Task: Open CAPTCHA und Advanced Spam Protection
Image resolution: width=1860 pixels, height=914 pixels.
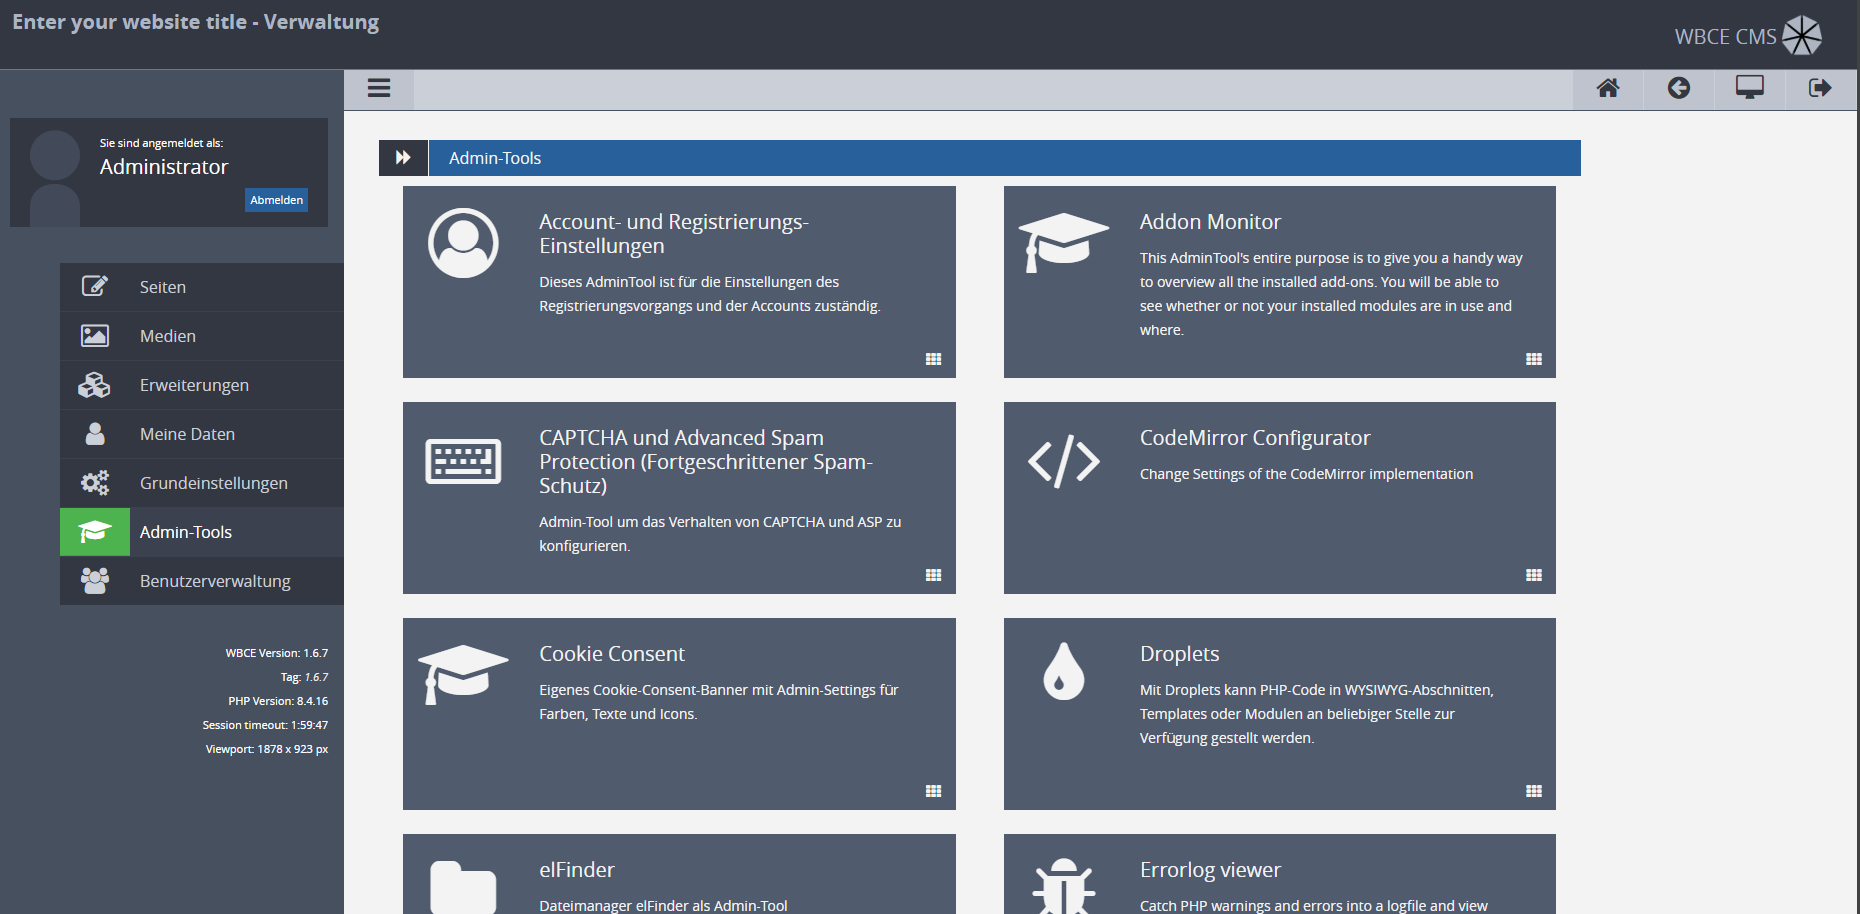Action: pyautogui.click(x=706, y=462)
